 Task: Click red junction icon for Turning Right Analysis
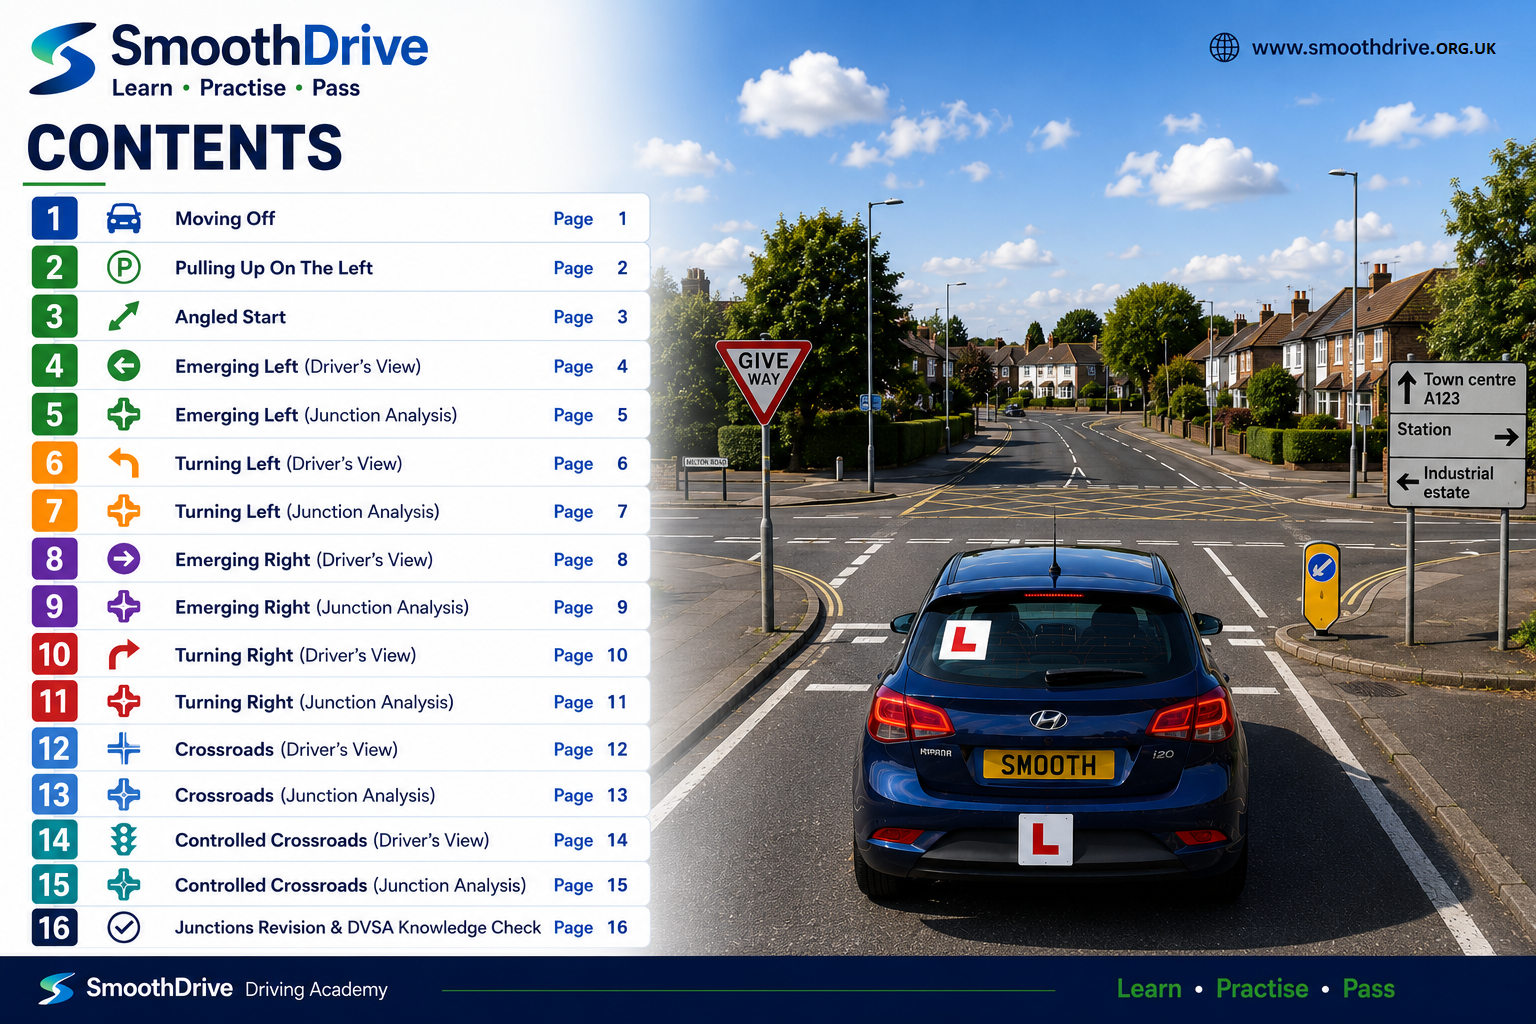pyautogui.click(x=124, y=702)
